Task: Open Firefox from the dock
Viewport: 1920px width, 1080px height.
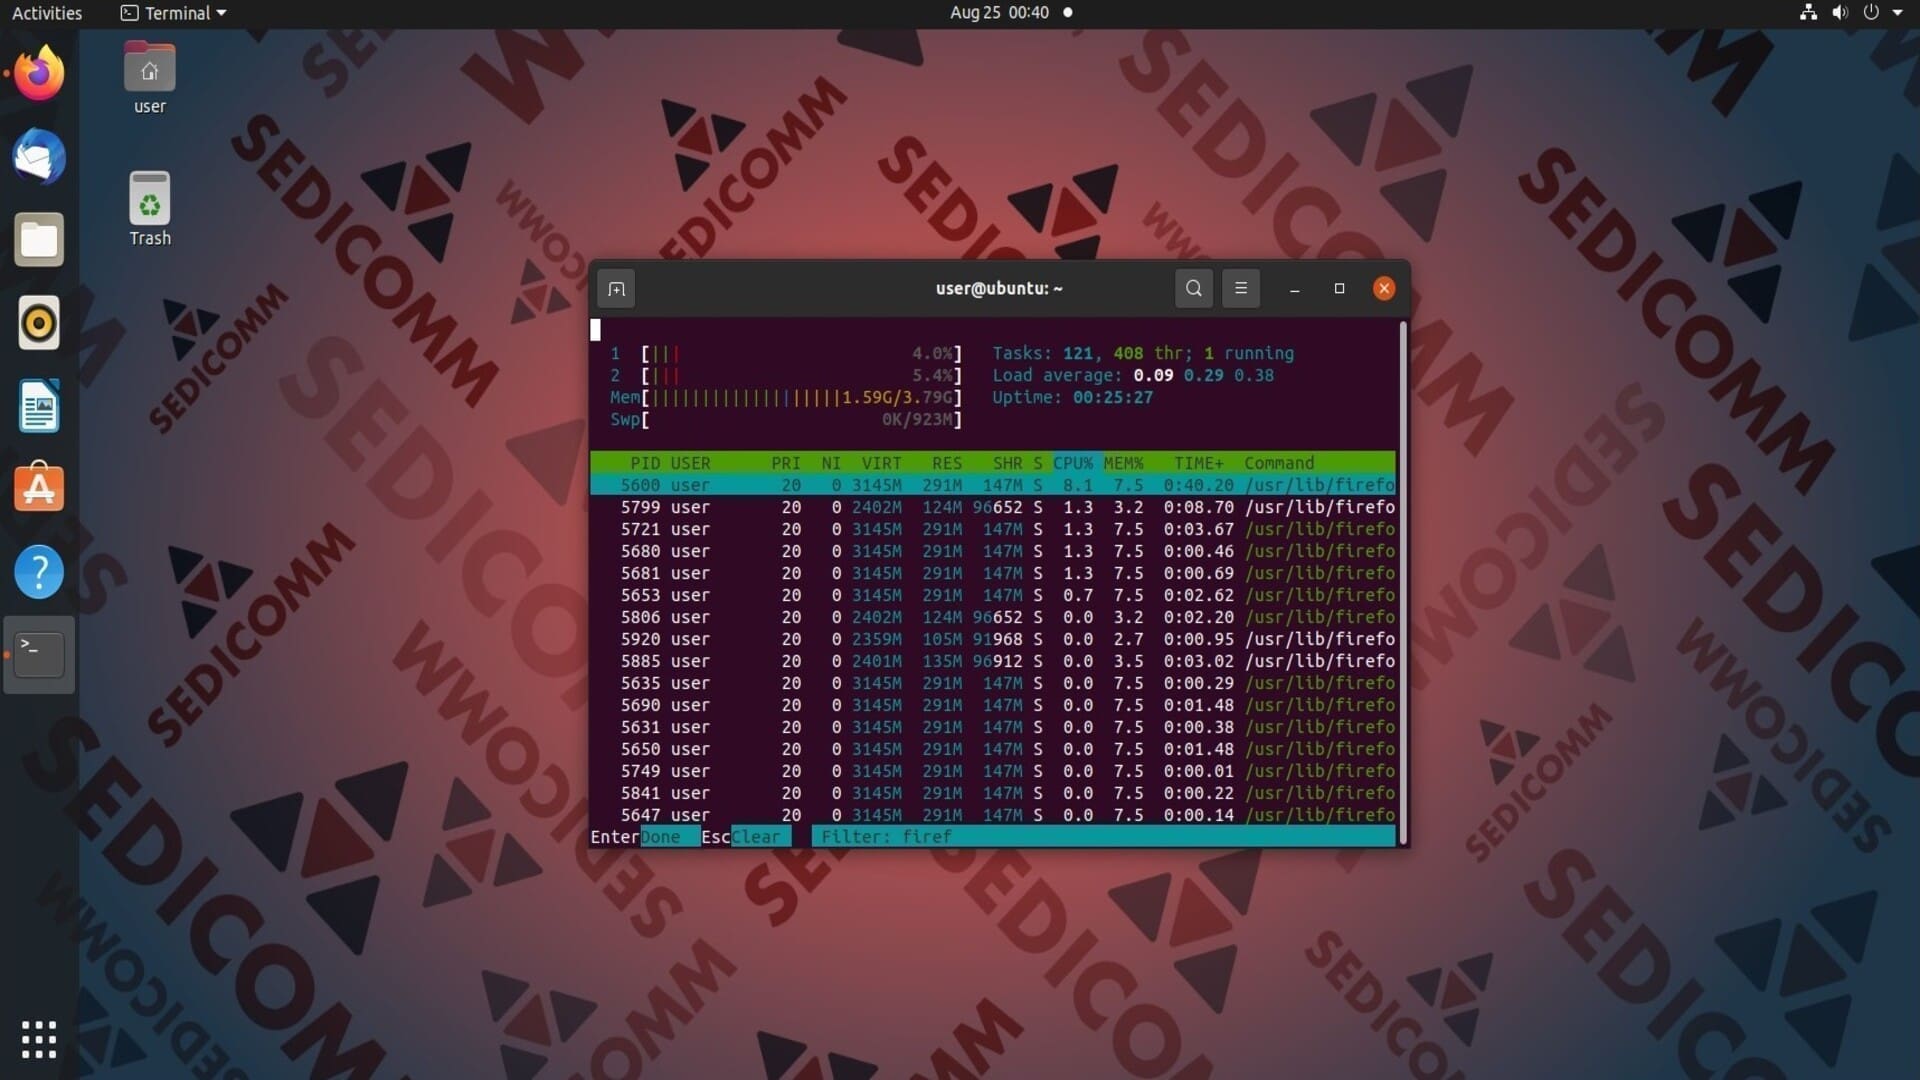Action: [39, 73]
